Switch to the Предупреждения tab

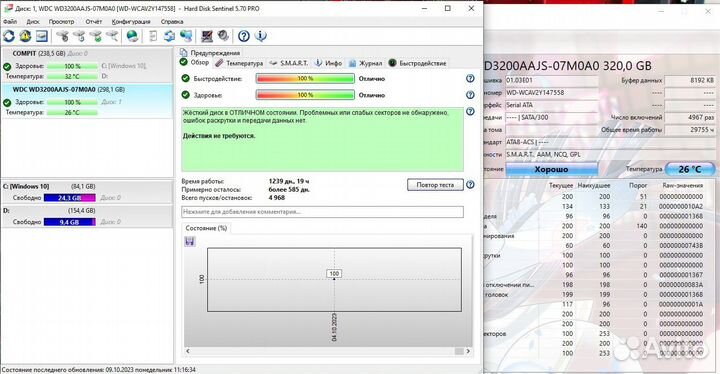(x=210, y=53)
